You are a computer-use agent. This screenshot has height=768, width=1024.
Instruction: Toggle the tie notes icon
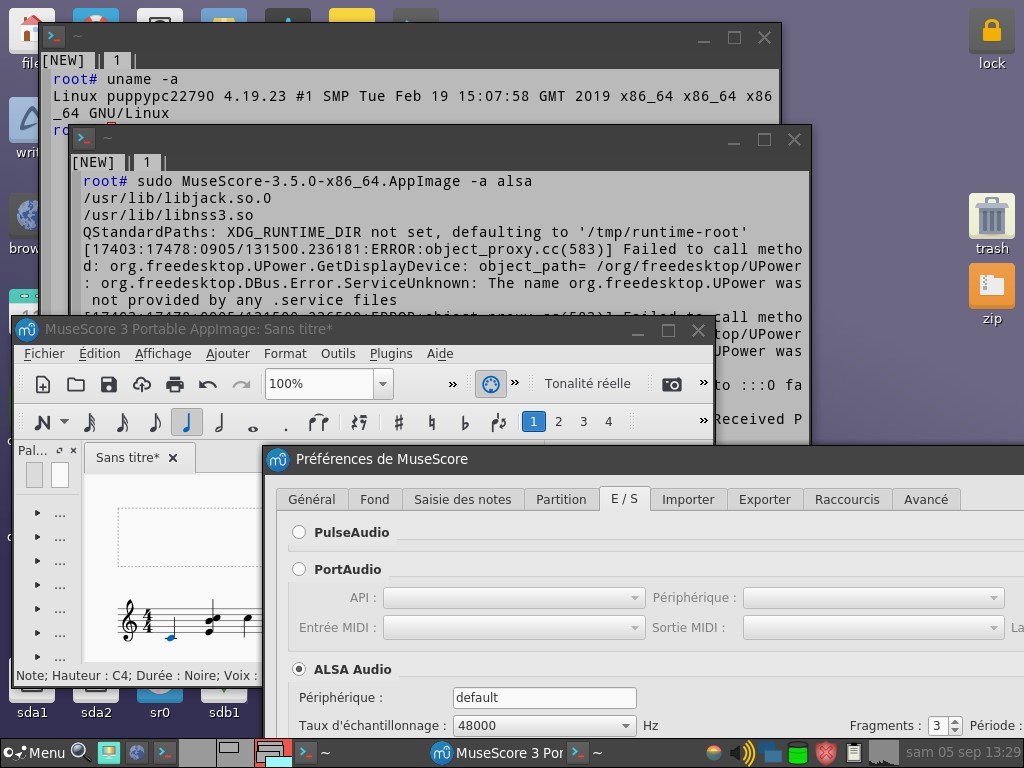click(x=318, y=422)
